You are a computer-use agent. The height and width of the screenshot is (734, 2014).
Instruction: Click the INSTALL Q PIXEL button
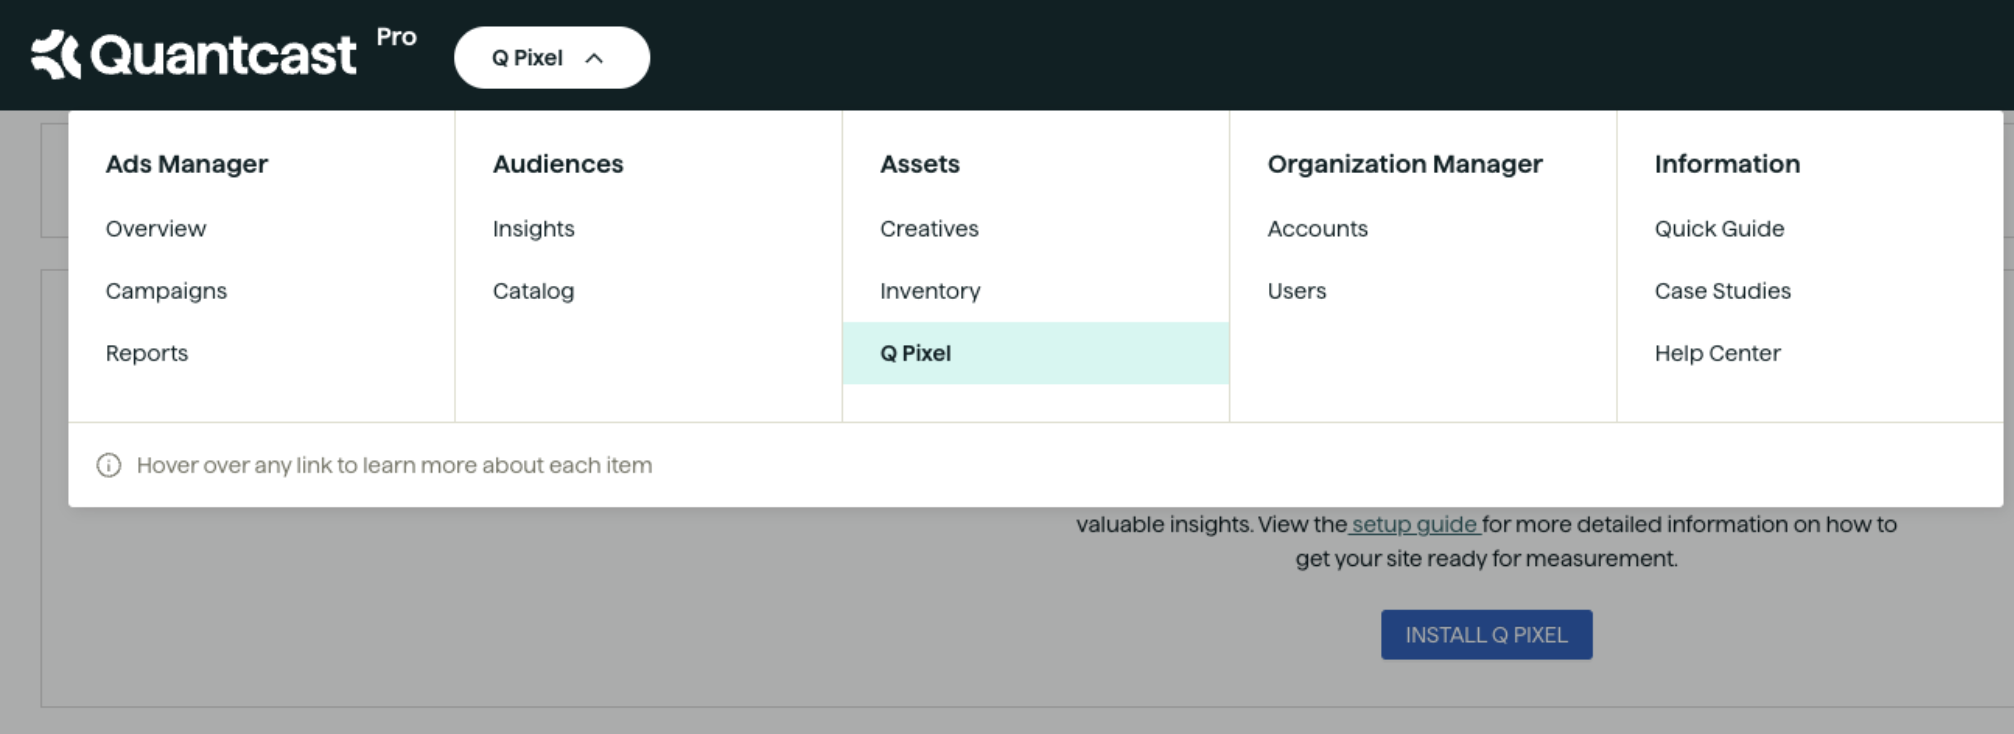(1486, 635)
